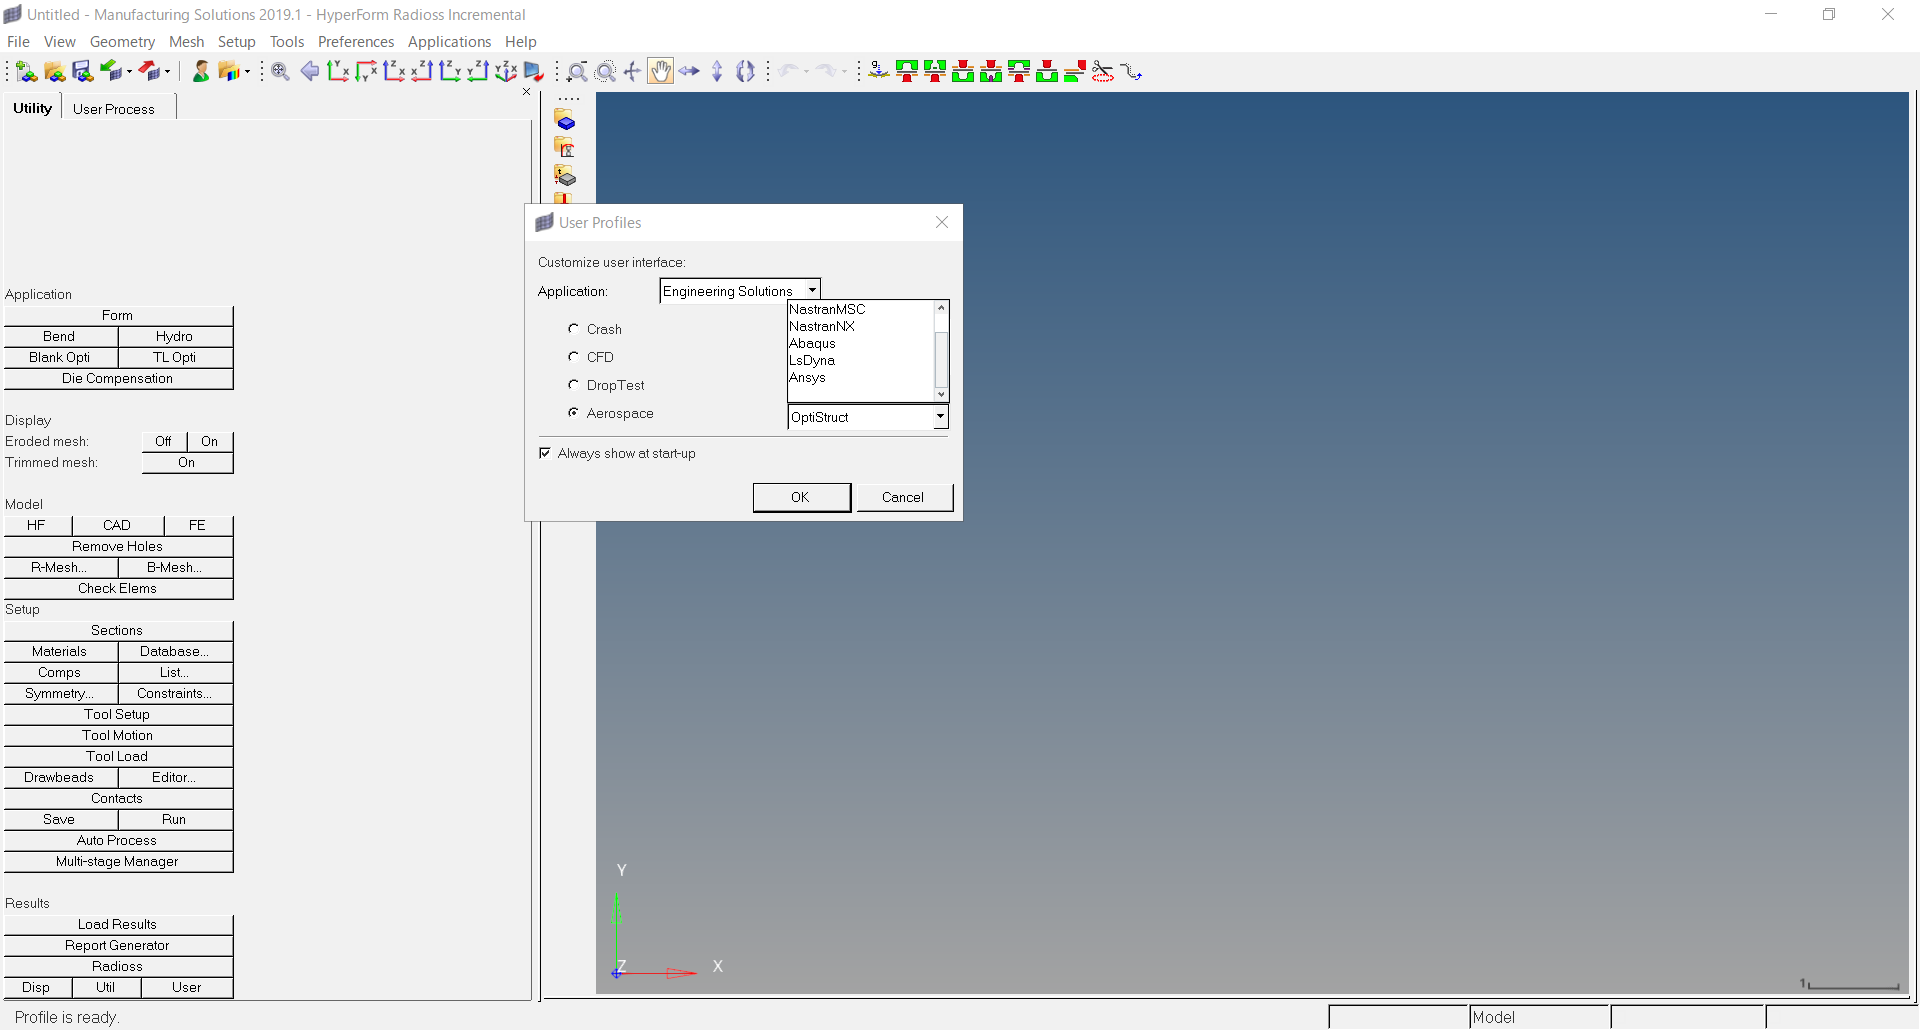This screenshot has height=1030, width=1920.
Task: Click the hourglass curve folder sidebar icon
Action: click(566, 148)
